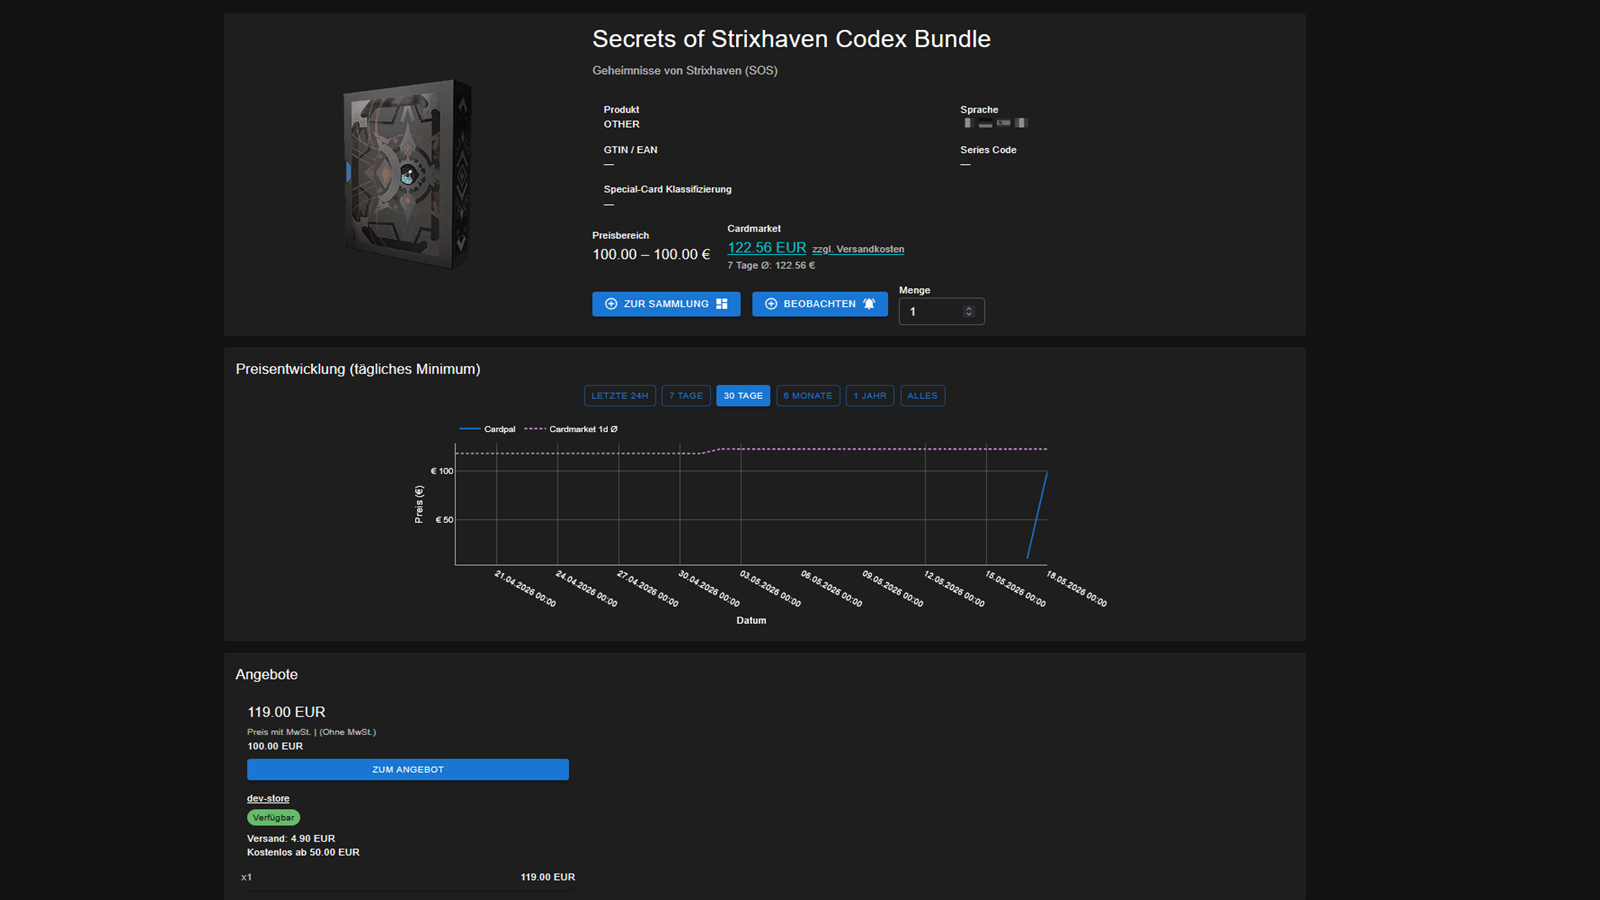Select the Alles chart range
This screenshot has width=1600, height=900.
point(922,396)
